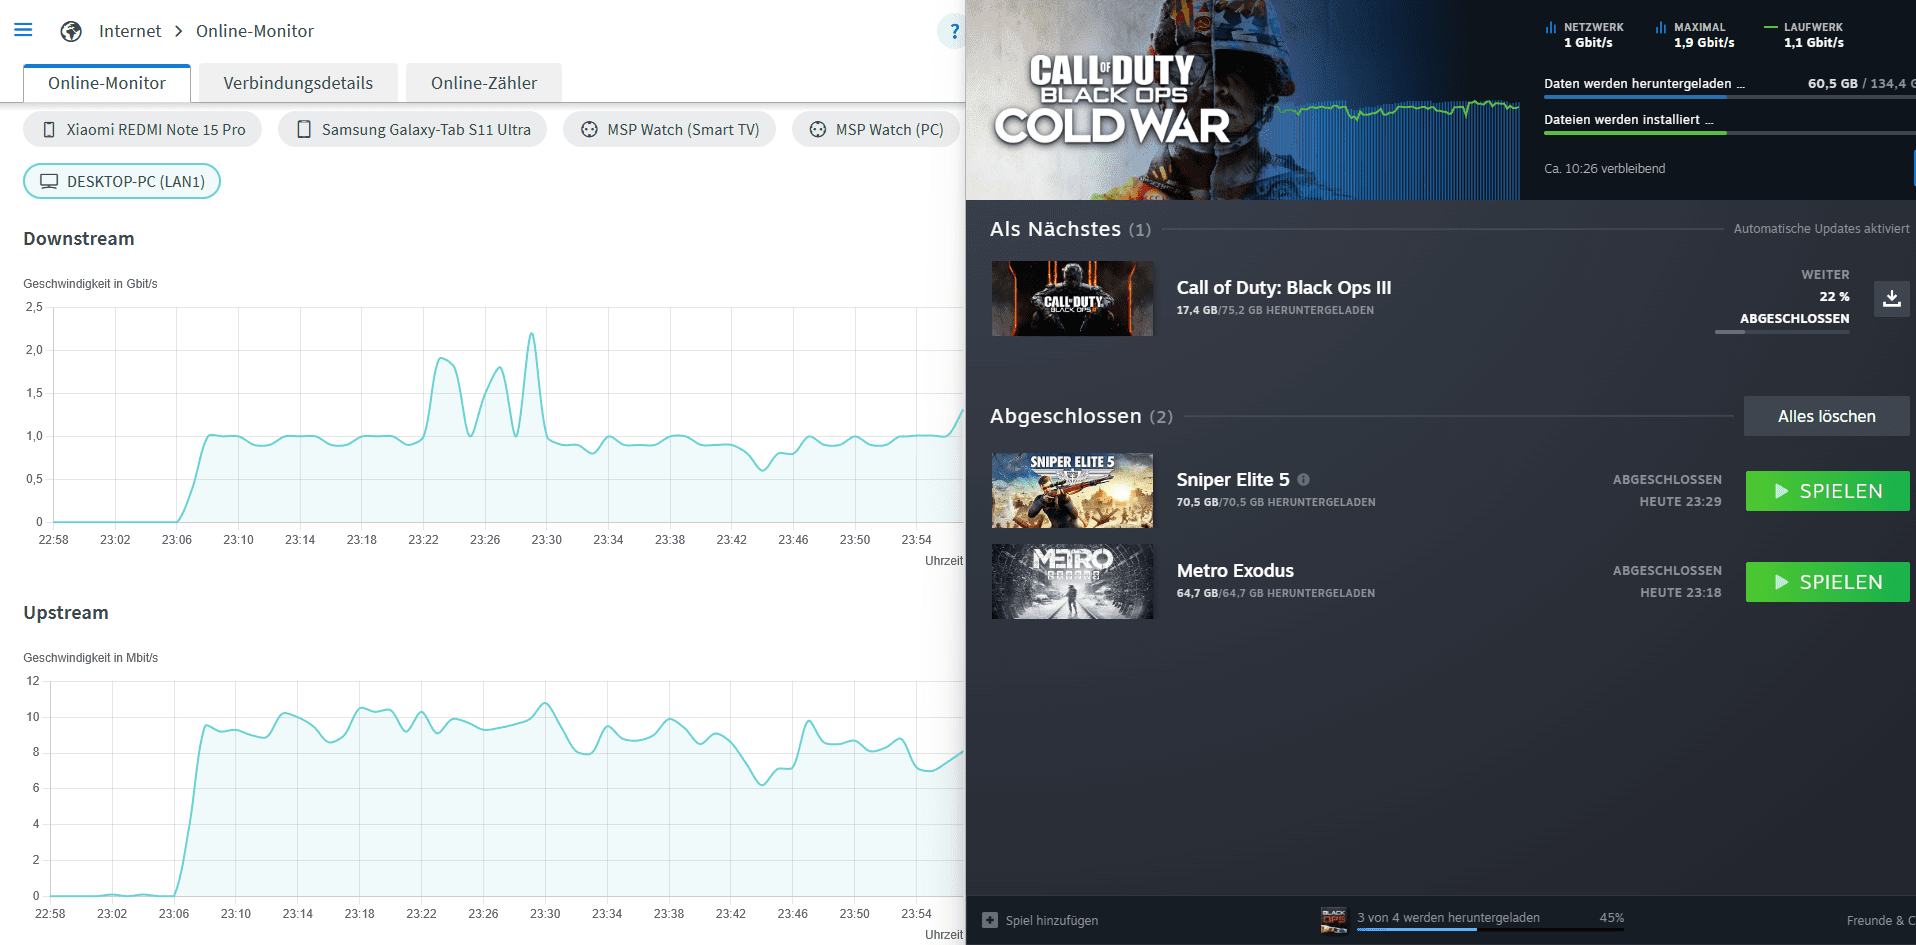Click the Black Ops Cold War banner art
The width and height of the screenshot is (1916, 945).
[x=1243, y=100]
